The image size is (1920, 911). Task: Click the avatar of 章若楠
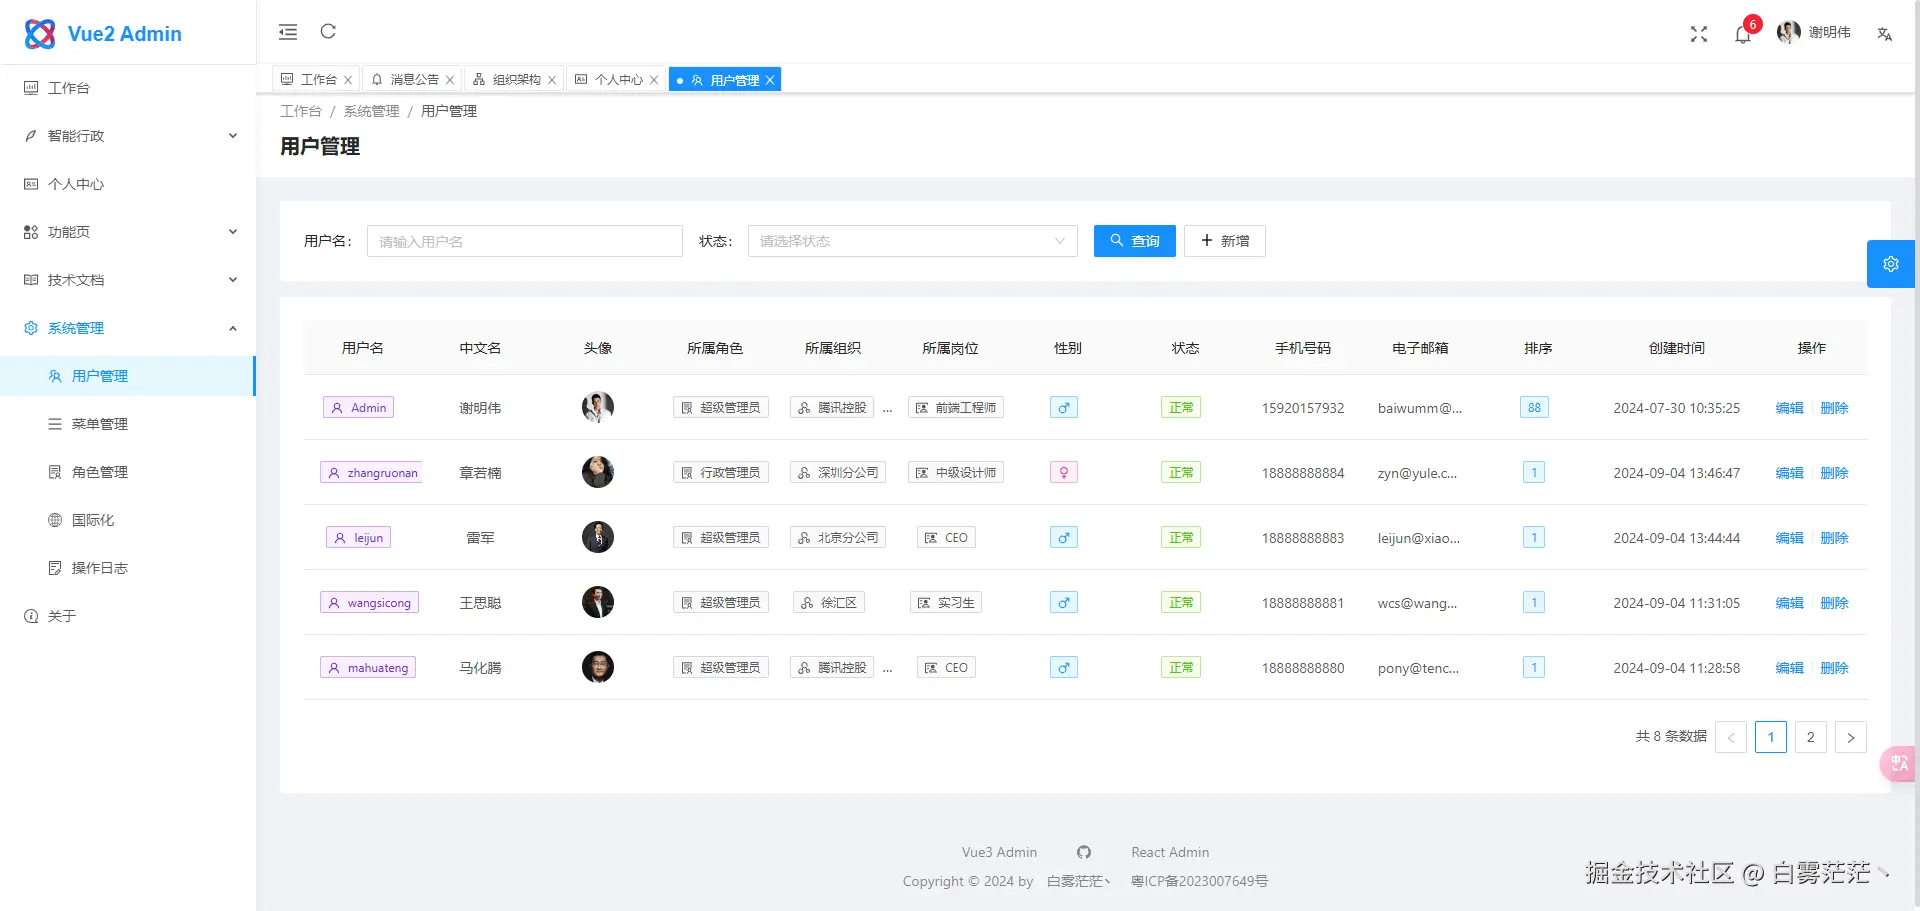pos(598,472)
